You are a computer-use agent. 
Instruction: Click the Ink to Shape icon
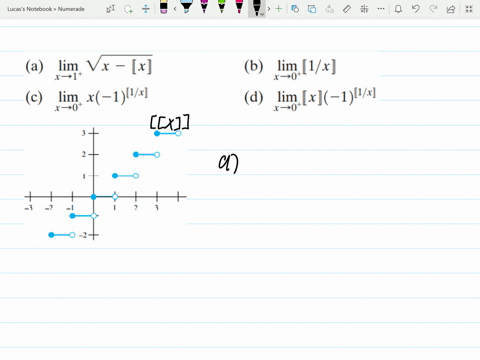(x=312, y=9)
